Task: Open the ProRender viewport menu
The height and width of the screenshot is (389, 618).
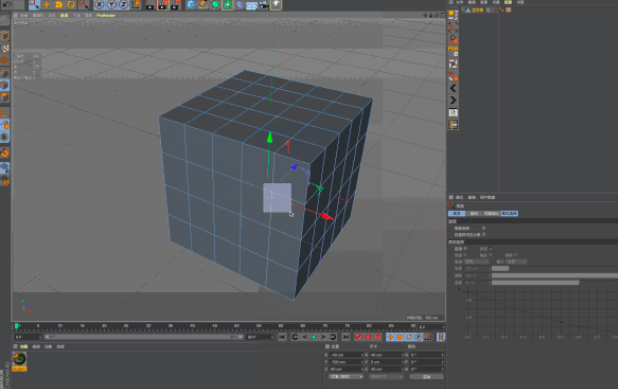Action: (106, 15)
